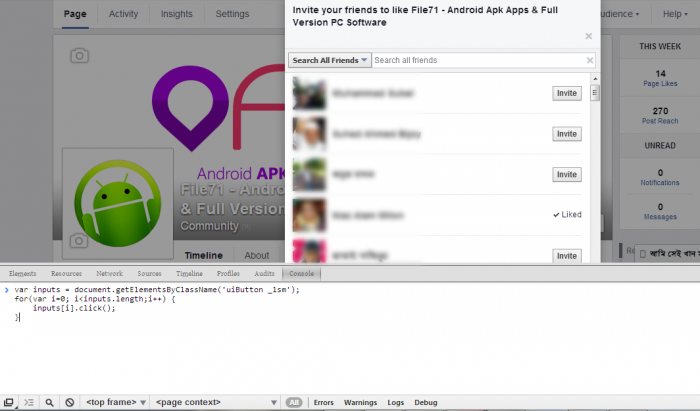Switch to DevTools Sources tab
This screenshot has width=700, height=411.
(x=149, y=274)
